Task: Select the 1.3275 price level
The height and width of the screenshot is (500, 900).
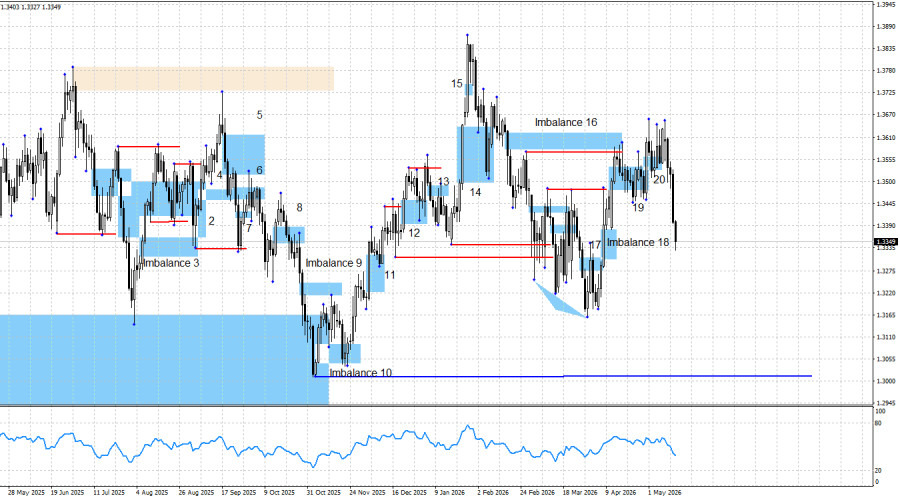Action: coord(886,271)
